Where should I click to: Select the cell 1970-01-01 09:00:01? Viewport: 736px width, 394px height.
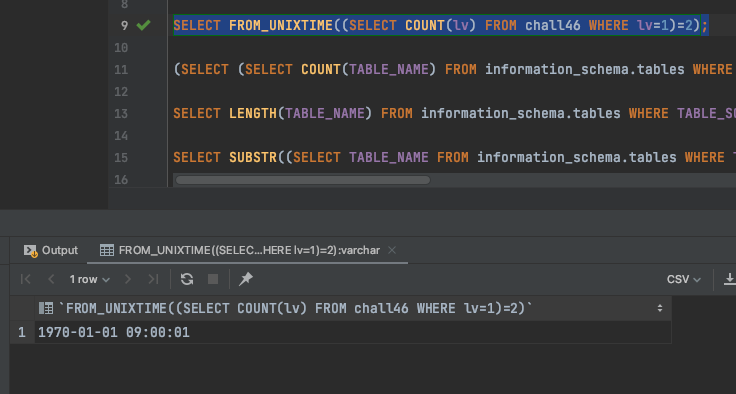pyautogui.click(x=353, y=332)
